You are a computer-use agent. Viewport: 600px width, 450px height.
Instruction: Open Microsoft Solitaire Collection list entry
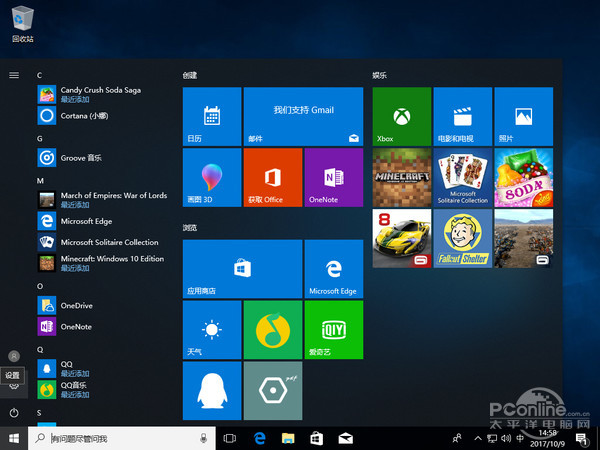coord(102,242)
